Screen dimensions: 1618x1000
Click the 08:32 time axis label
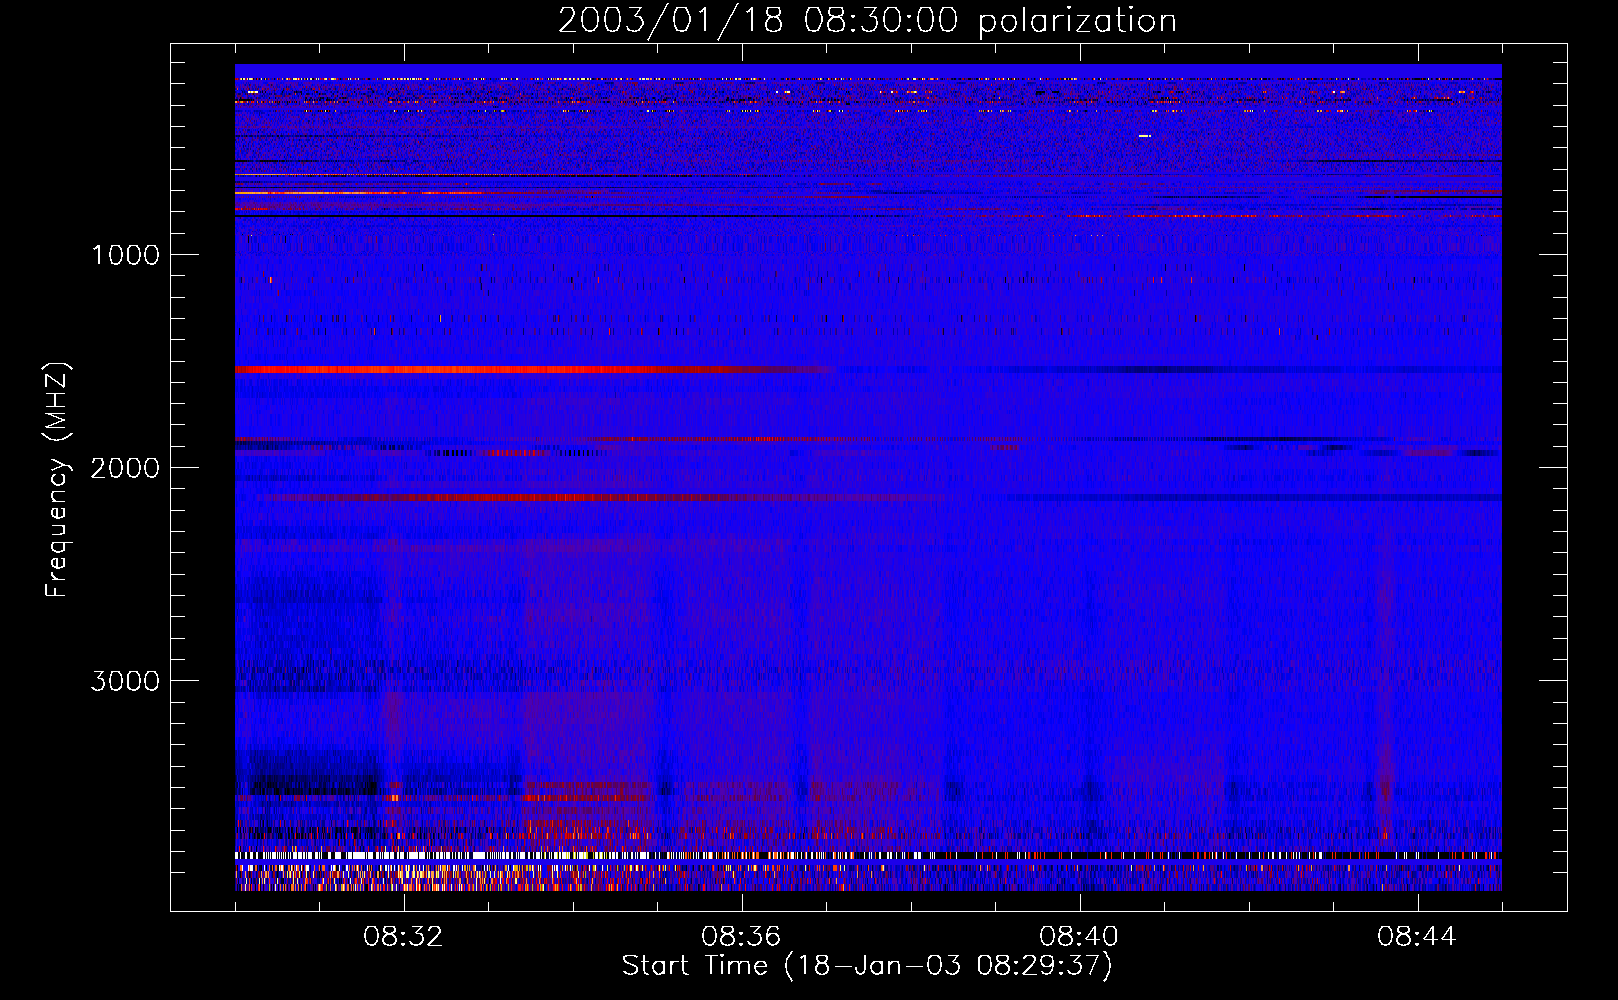[x=403, y=937]
